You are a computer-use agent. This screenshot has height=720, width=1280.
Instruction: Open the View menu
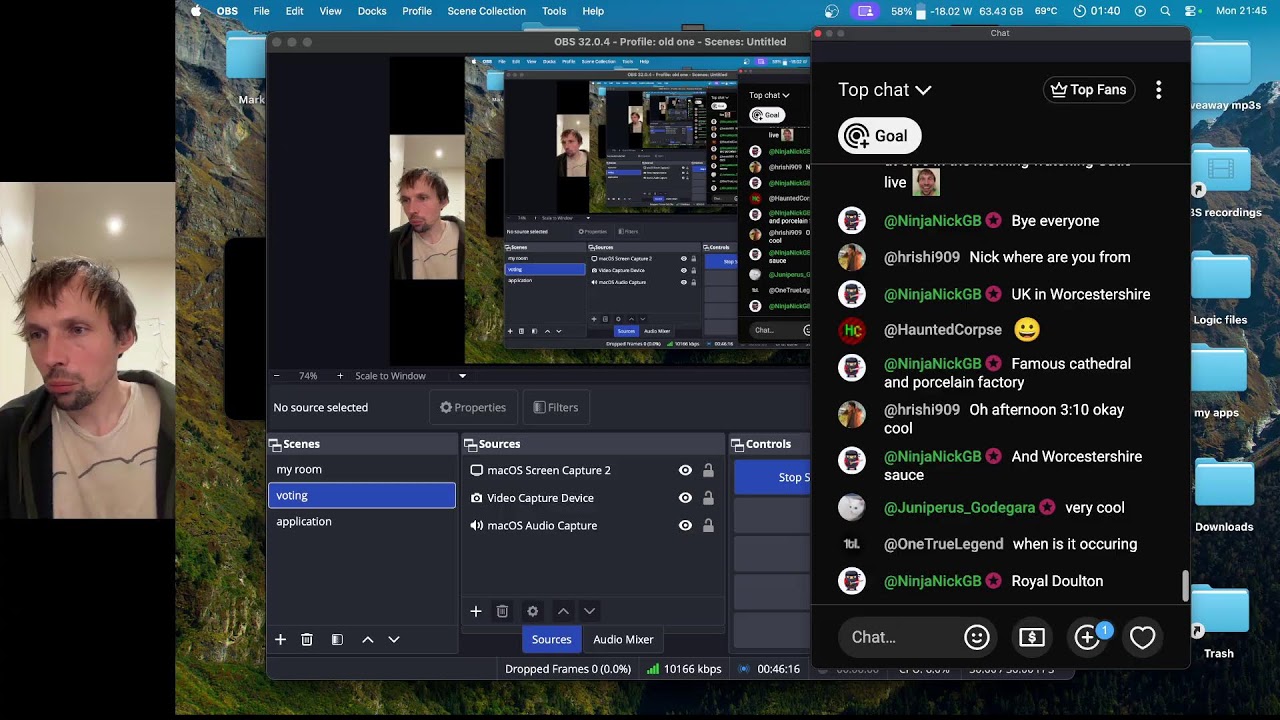(x=330, y=11)
